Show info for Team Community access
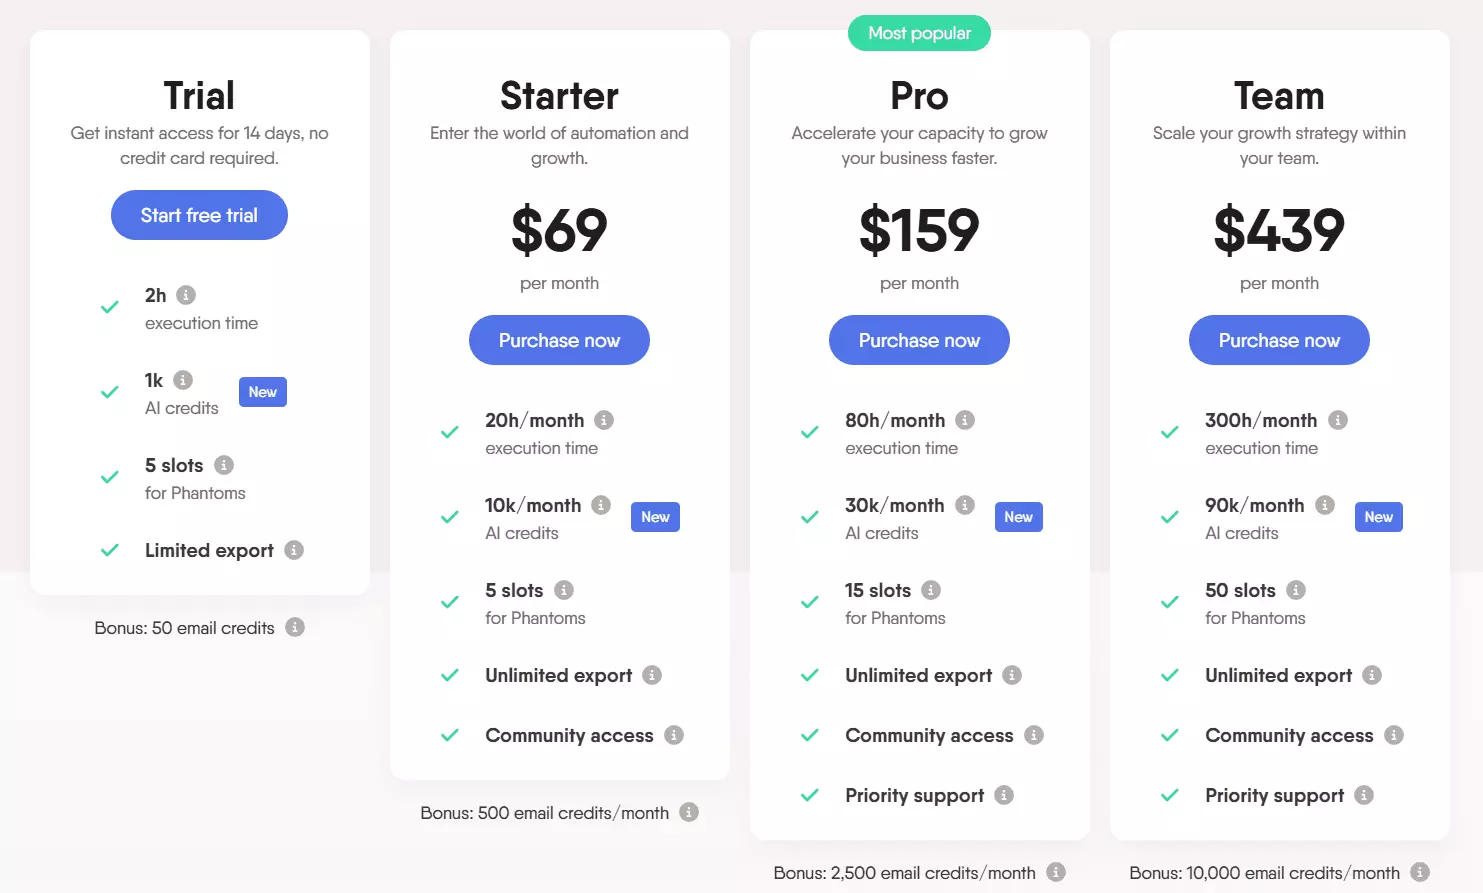 pyautogui.click(x=1394, y=735)
